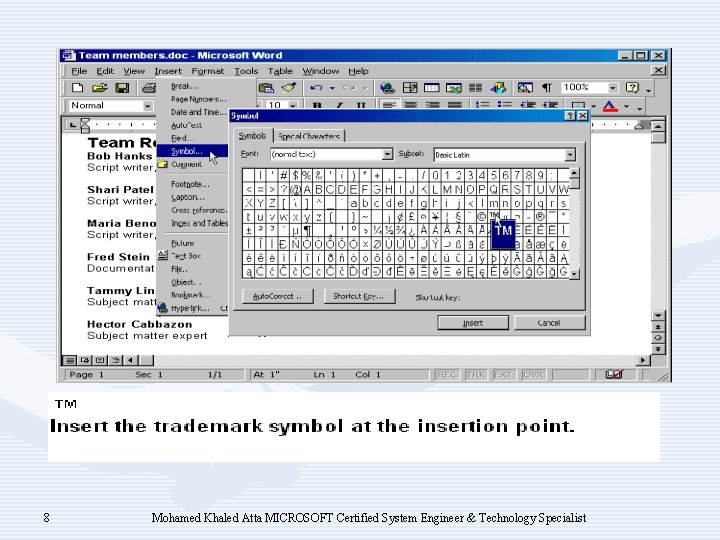The height and width of the screenshot is (540, 720).
Task: Expand the Undo history dropdown arrow
Action: coord(332,88)
